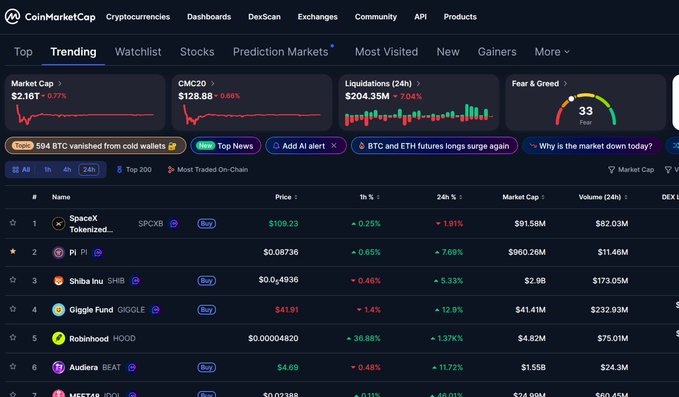Select the 4h timeframe filter
The width and height of the screenshot is (679, 397).
[67, 170]
